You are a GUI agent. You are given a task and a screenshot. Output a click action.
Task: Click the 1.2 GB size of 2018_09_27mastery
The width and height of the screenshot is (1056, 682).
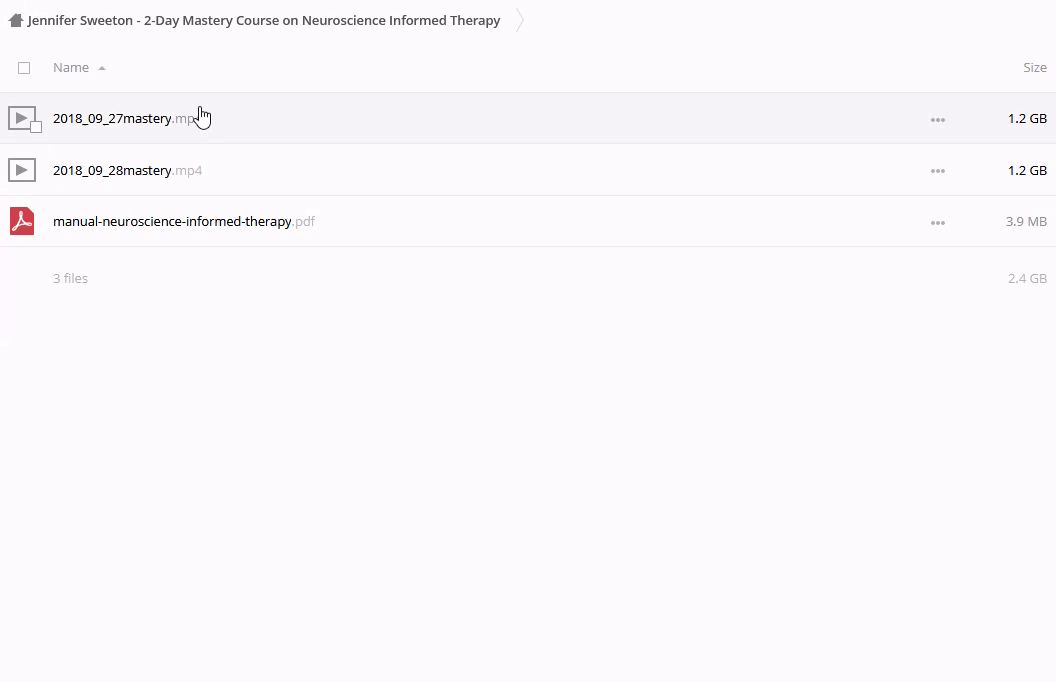tap(1027, 118)
